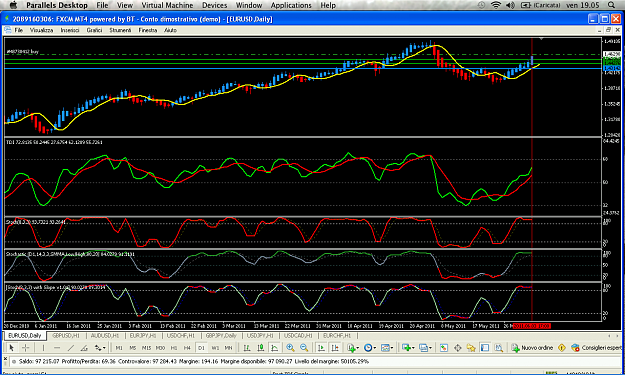
Task: Click the Nuovo ordine button
Action: (x=533, y=348)
